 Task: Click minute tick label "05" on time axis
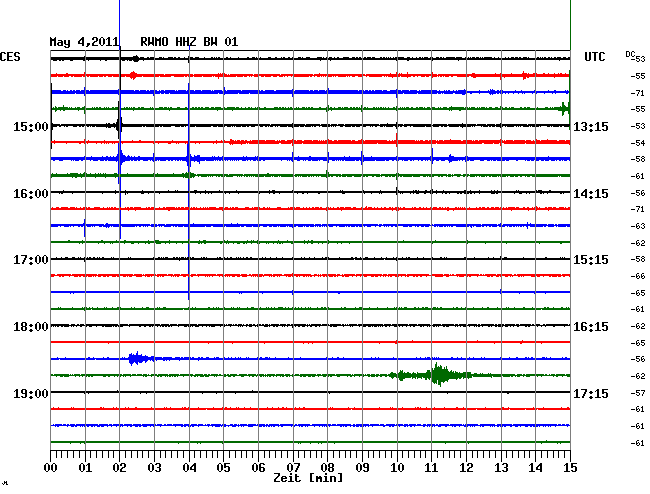pyautogui.click(x=223, y=468)
